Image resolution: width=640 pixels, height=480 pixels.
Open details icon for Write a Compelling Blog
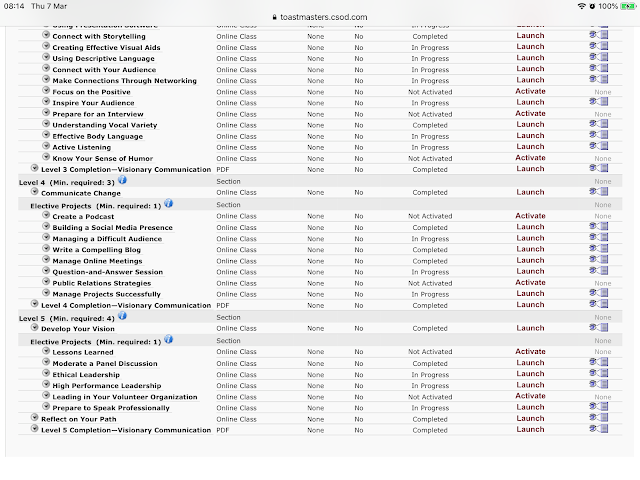pos(599,249)
